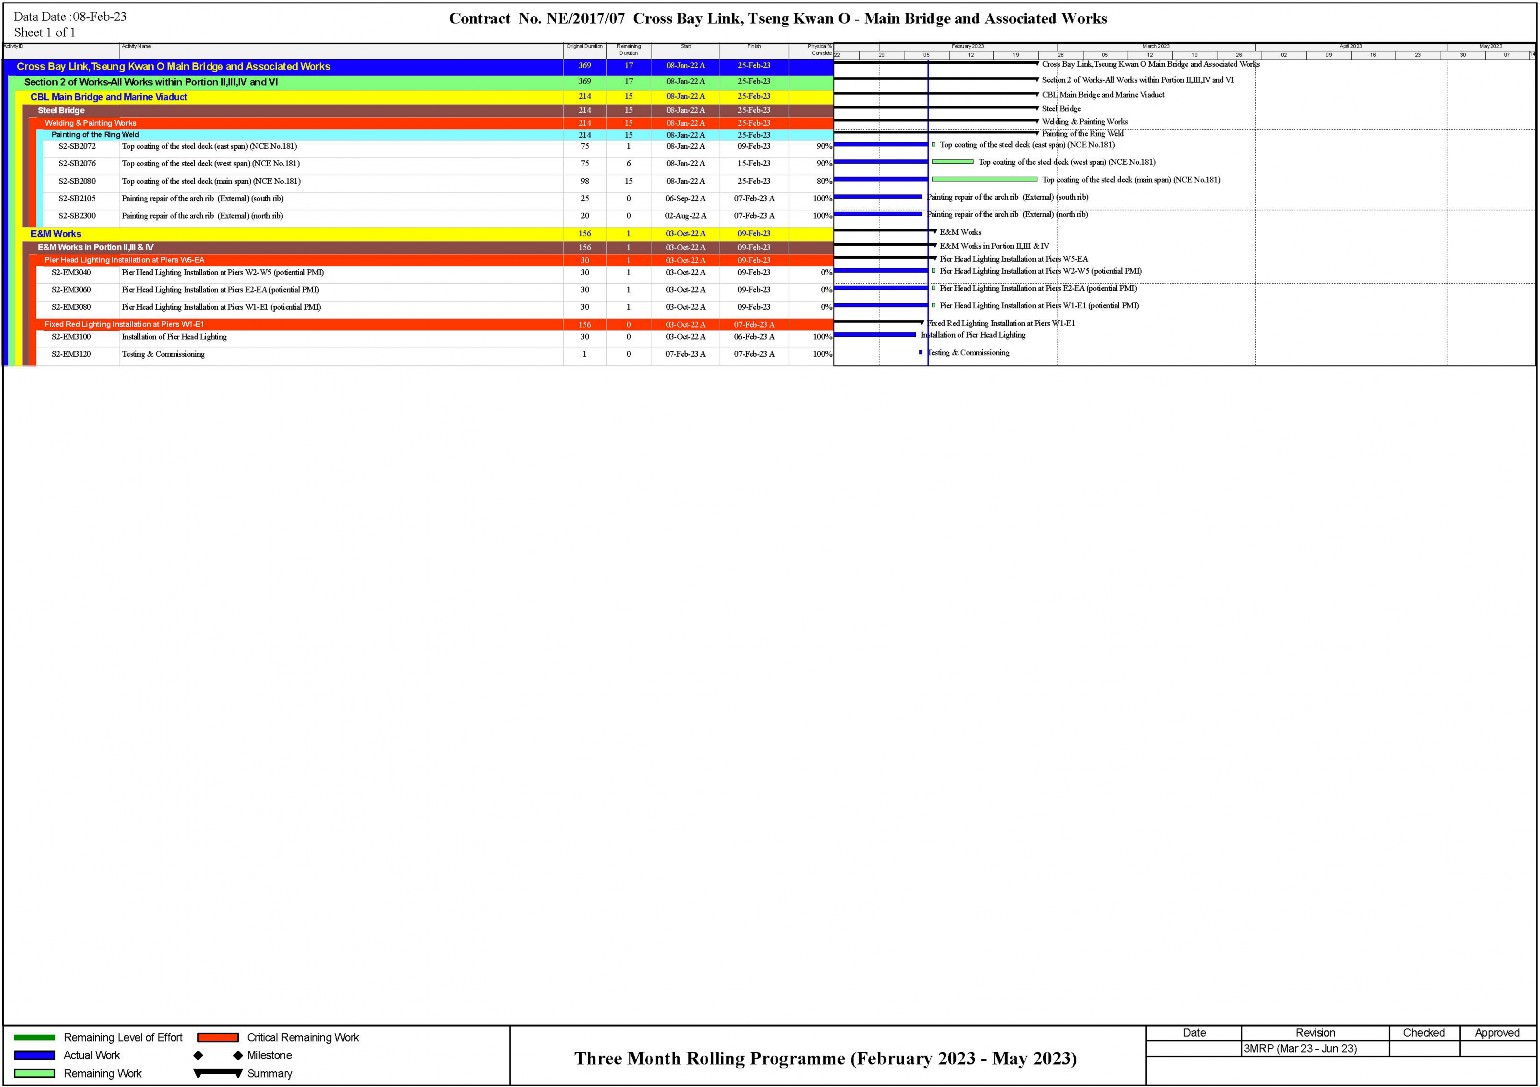Click the red Critical Remaining Work legend swatch

218,1038
